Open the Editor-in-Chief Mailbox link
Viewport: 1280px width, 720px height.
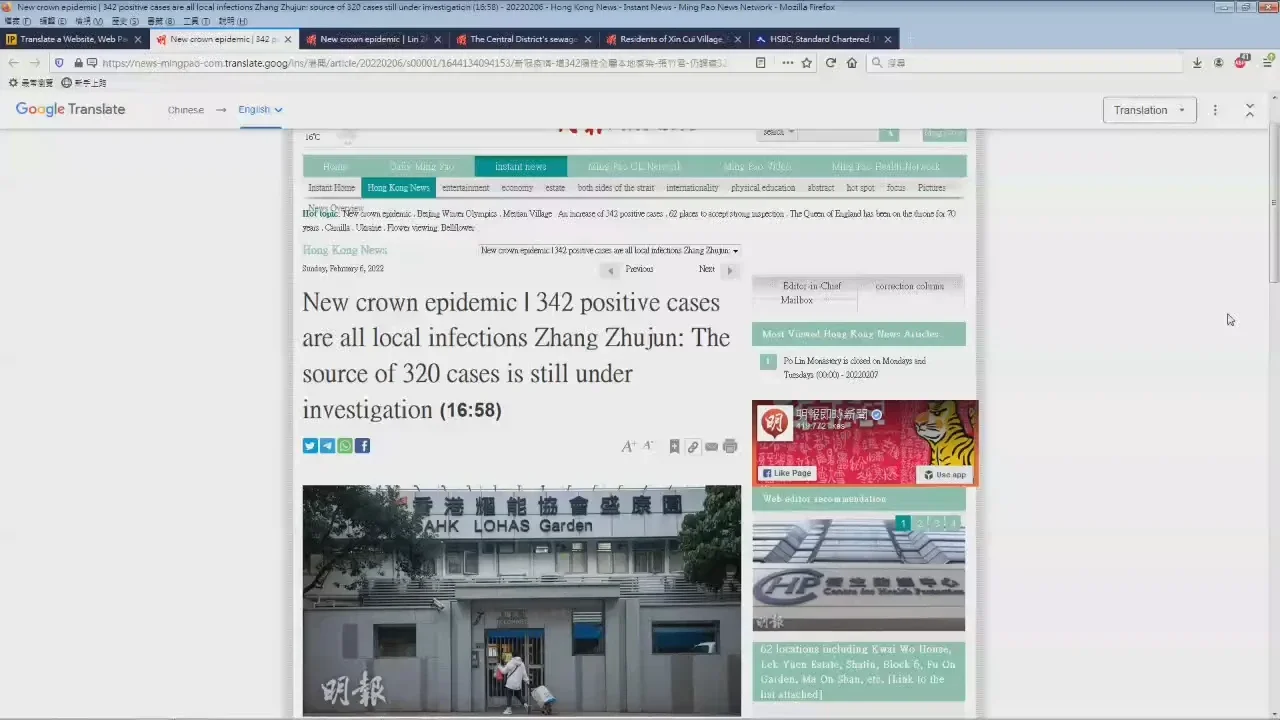[x=811, y=293]
